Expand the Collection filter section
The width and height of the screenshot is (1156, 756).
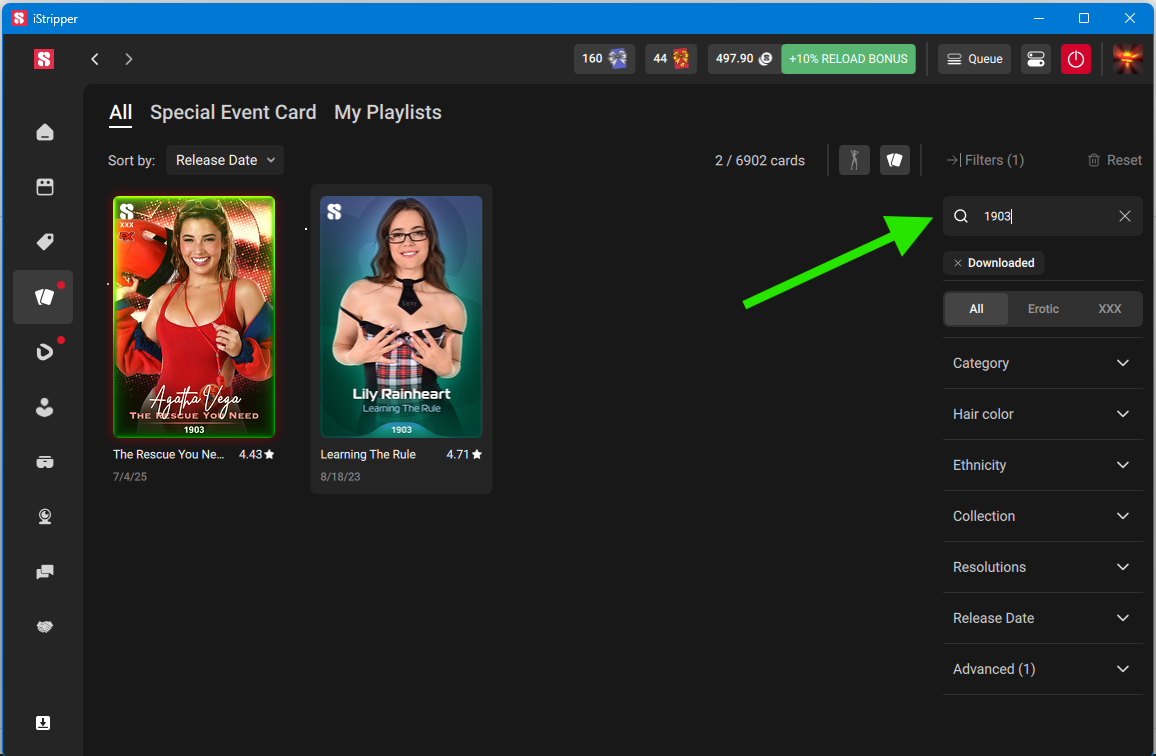click(x=1042, y=516)
